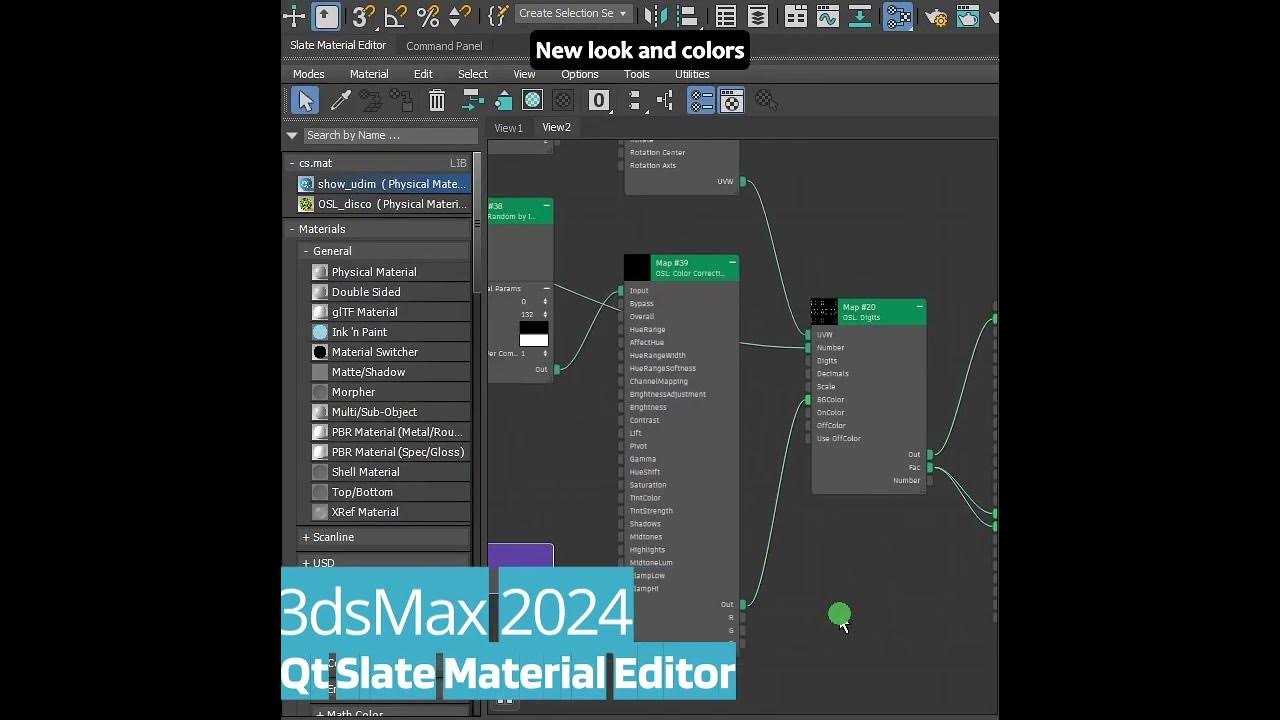Select the Multi/Sub-Object material entry
This screenshot has width=1280, height=720.
pyautogui.click(x=388, y=412)
